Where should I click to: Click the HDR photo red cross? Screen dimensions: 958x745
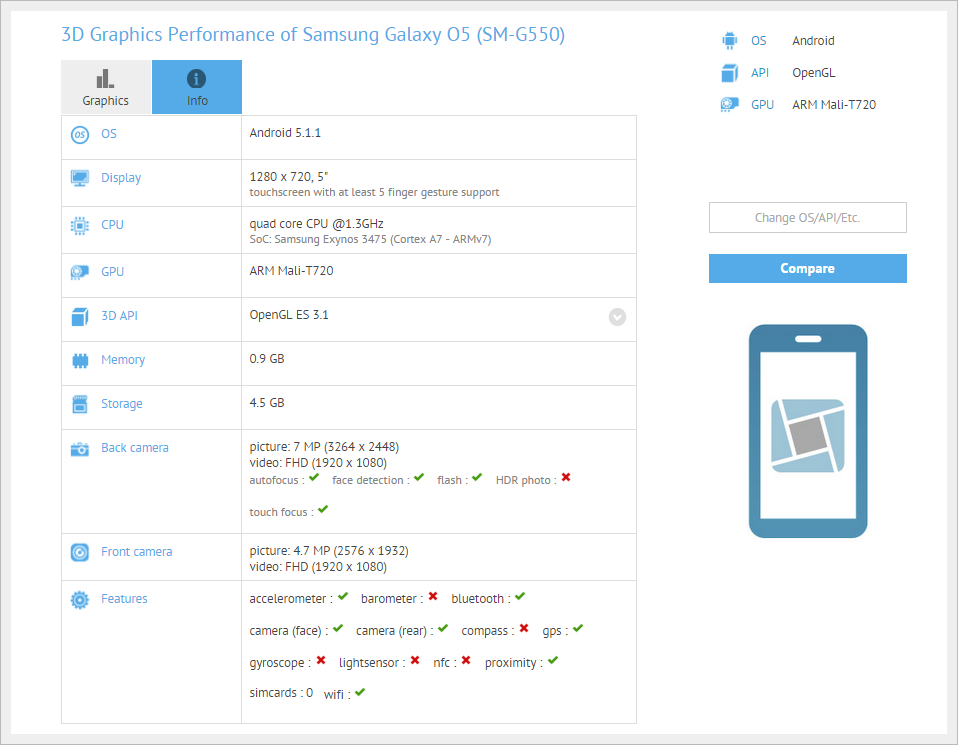tap(566, 477)
